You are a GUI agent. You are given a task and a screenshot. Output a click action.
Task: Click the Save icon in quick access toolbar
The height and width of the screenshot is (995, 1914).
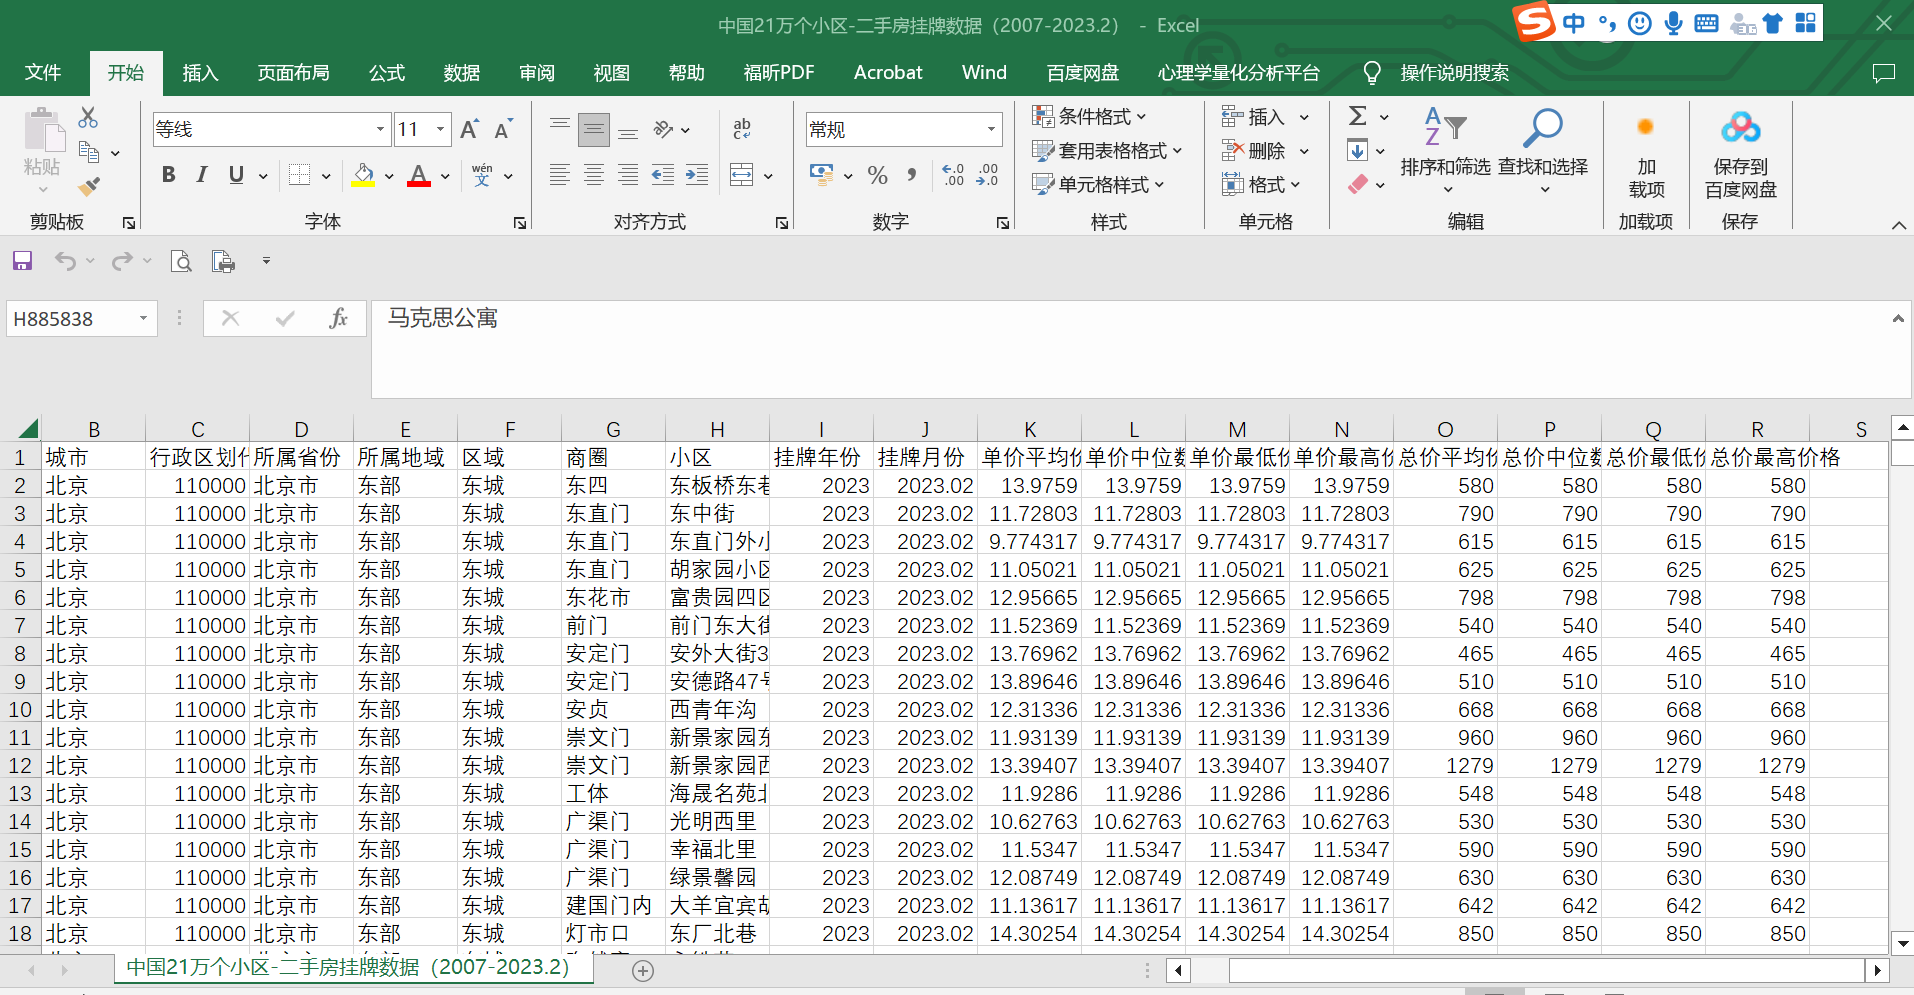pyautogui.click(x=22, y=261)
